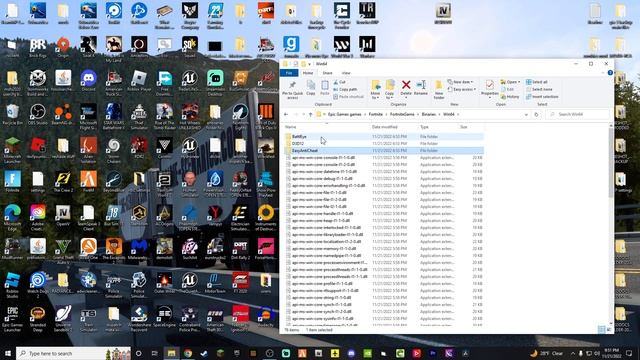This screenshot has height=360, width=640.
Task: Open Discord desktop shortcut
Action: tap(88, 80)
